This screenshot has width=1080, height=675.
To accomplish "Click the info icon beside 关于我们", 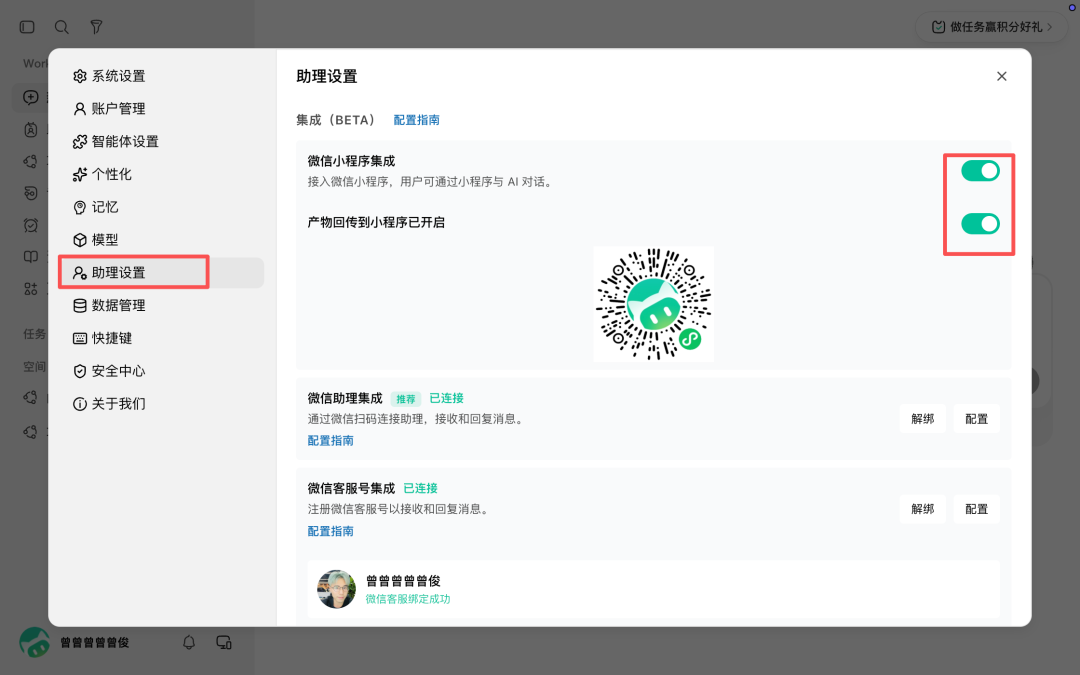I will (80, 404).
